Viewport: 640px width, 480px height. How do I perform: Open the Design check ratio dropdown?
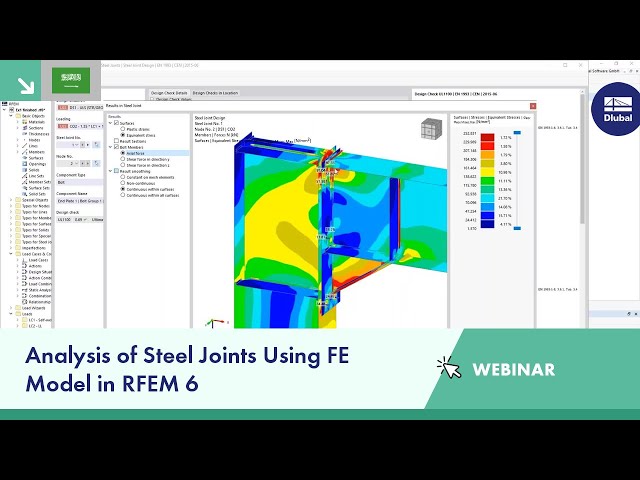tap(85, 220)
